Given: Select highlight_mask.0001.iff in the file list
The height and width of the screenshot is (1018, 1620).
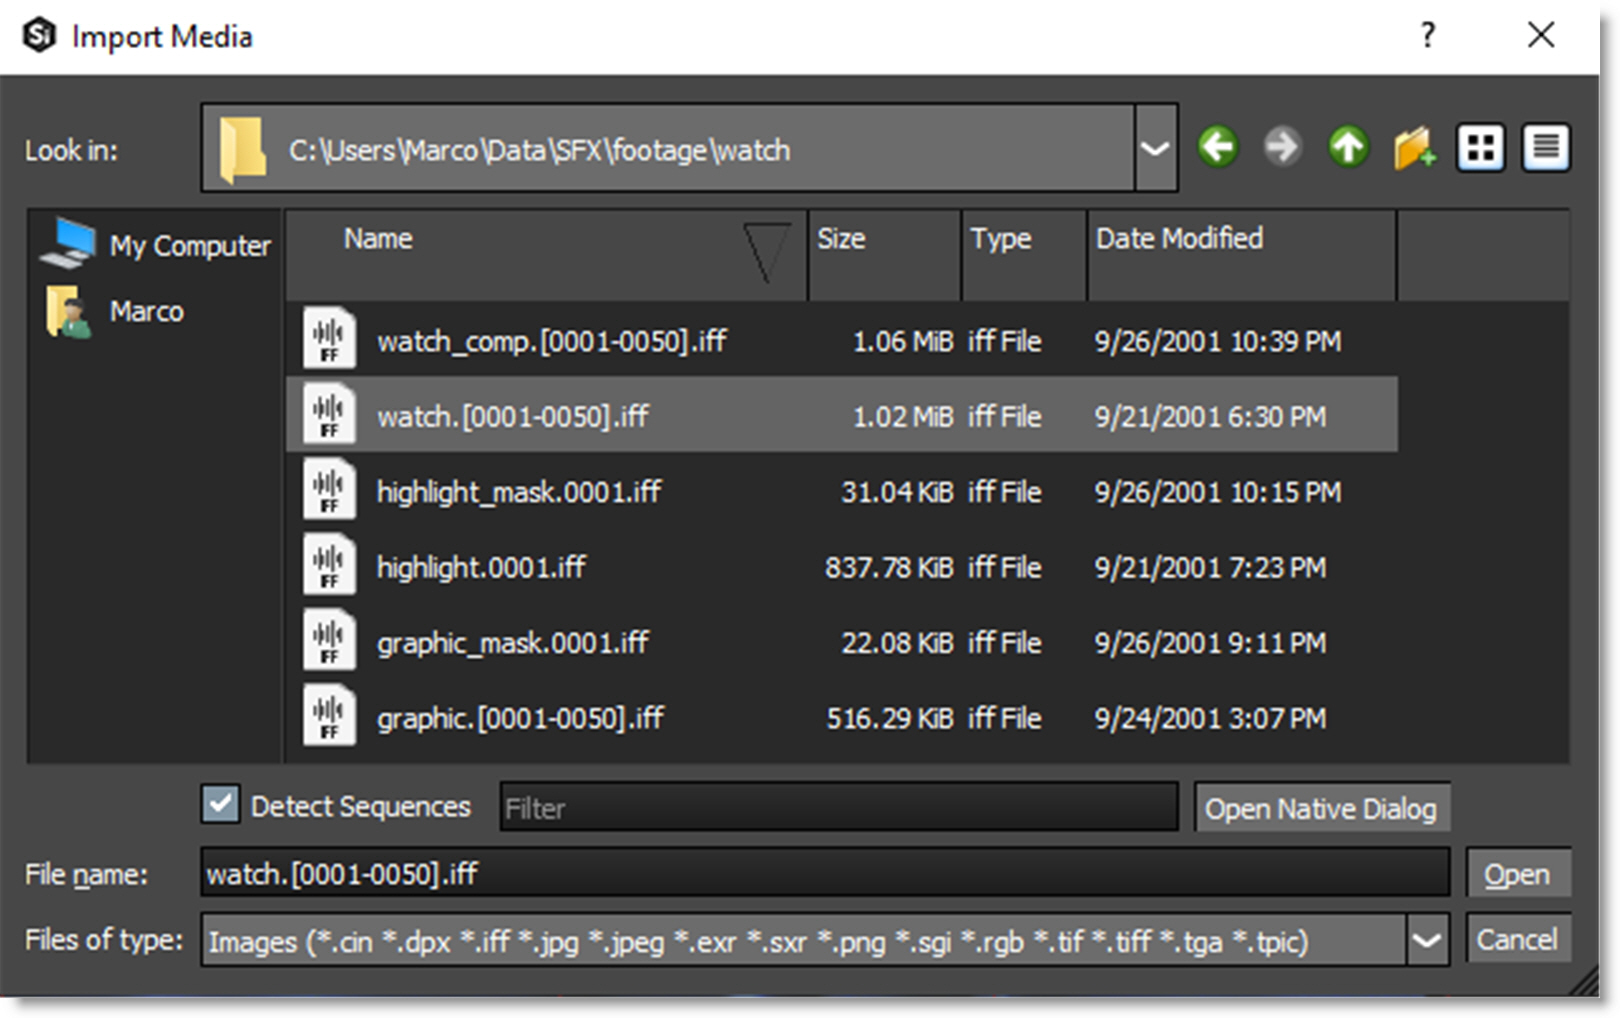Looking at the screenshot, I should 518,492.
